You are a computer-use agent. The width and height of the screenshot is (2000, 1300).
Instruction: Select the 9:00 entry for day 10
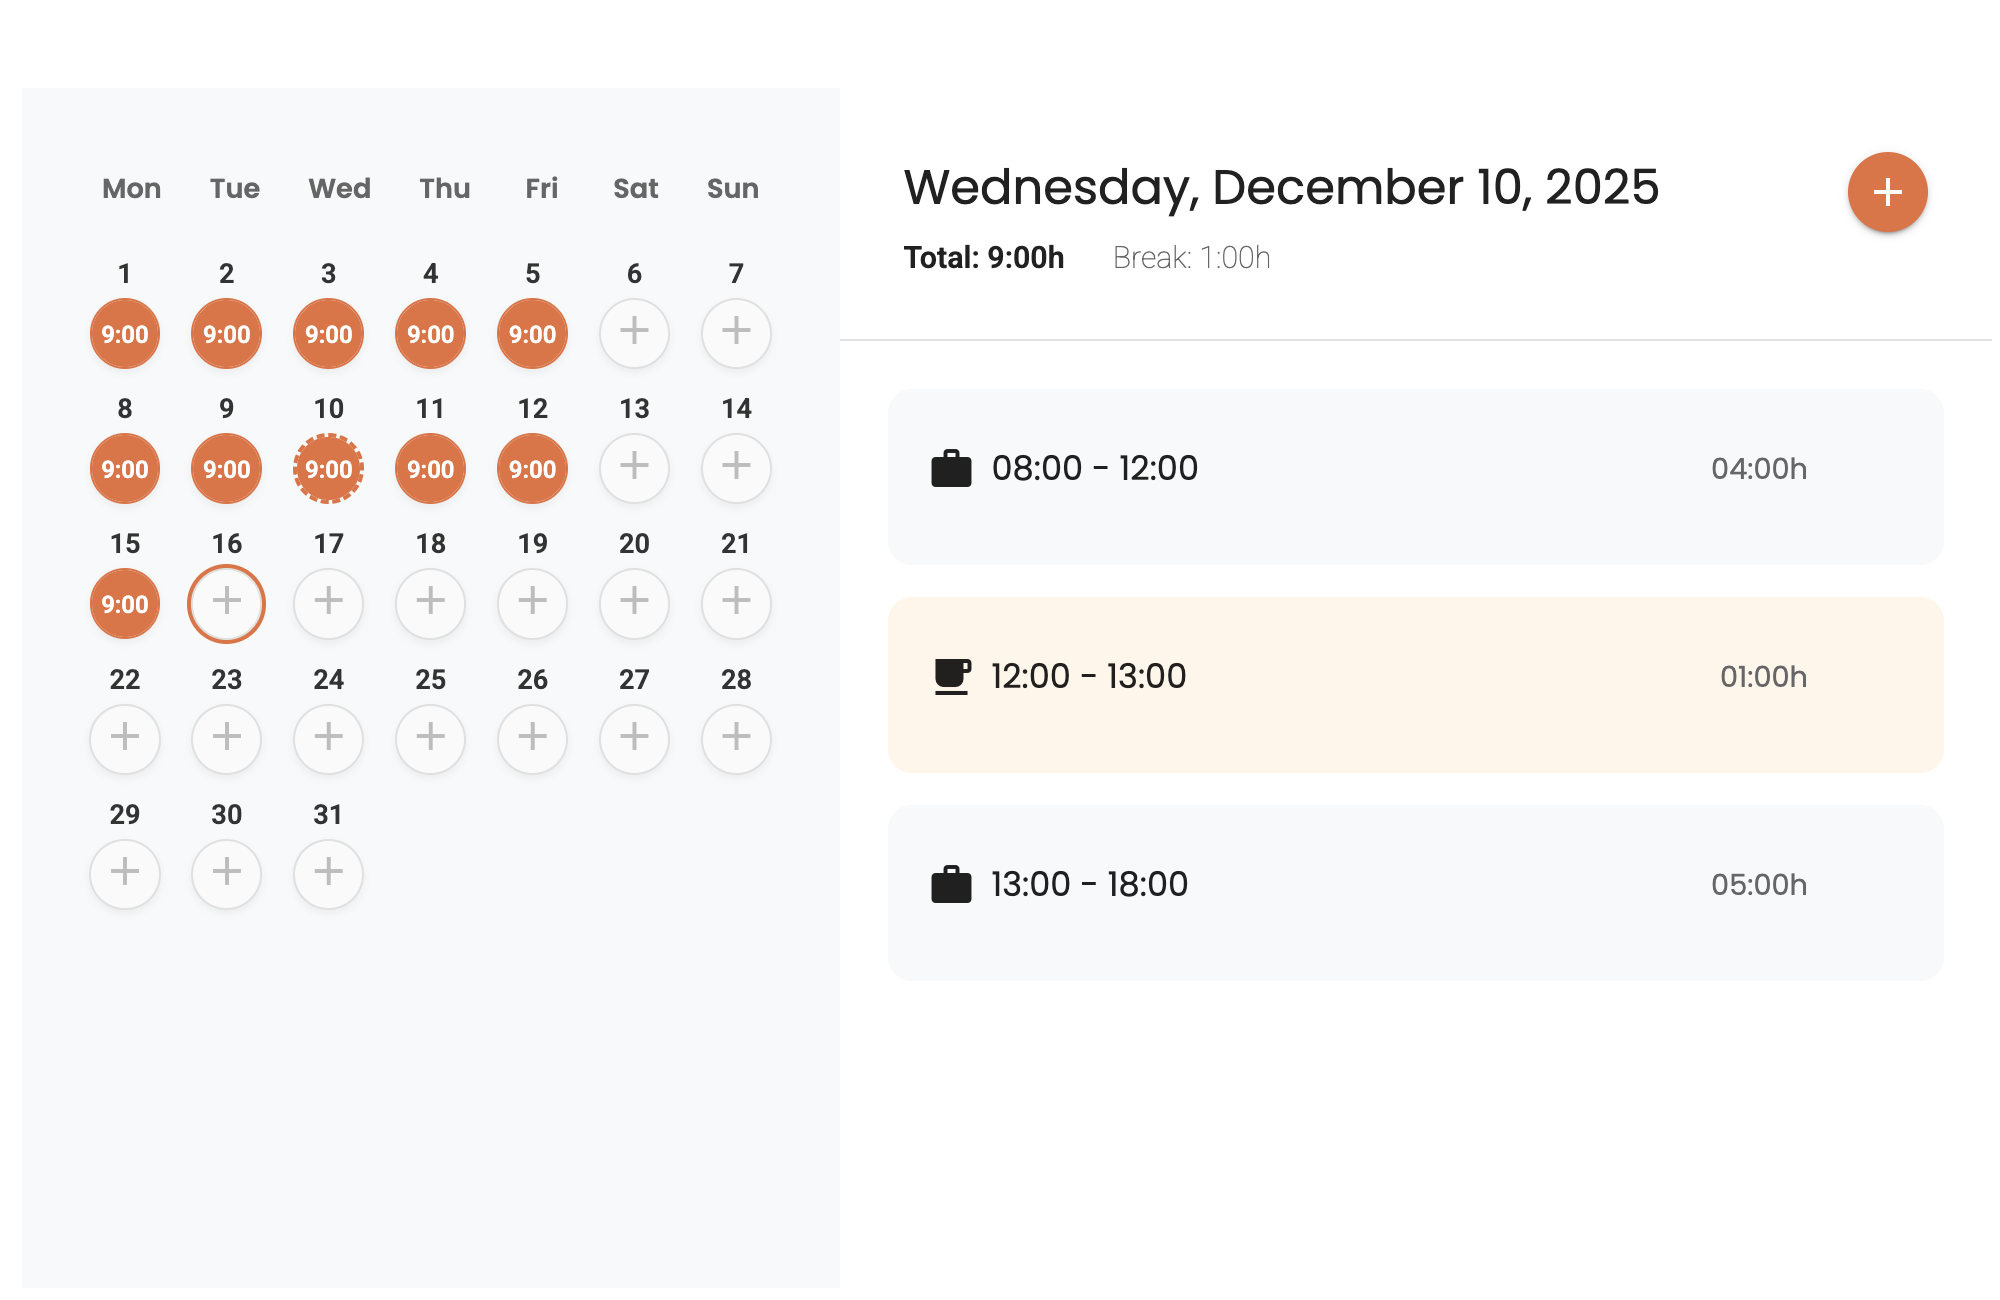(x=328, y=468)
